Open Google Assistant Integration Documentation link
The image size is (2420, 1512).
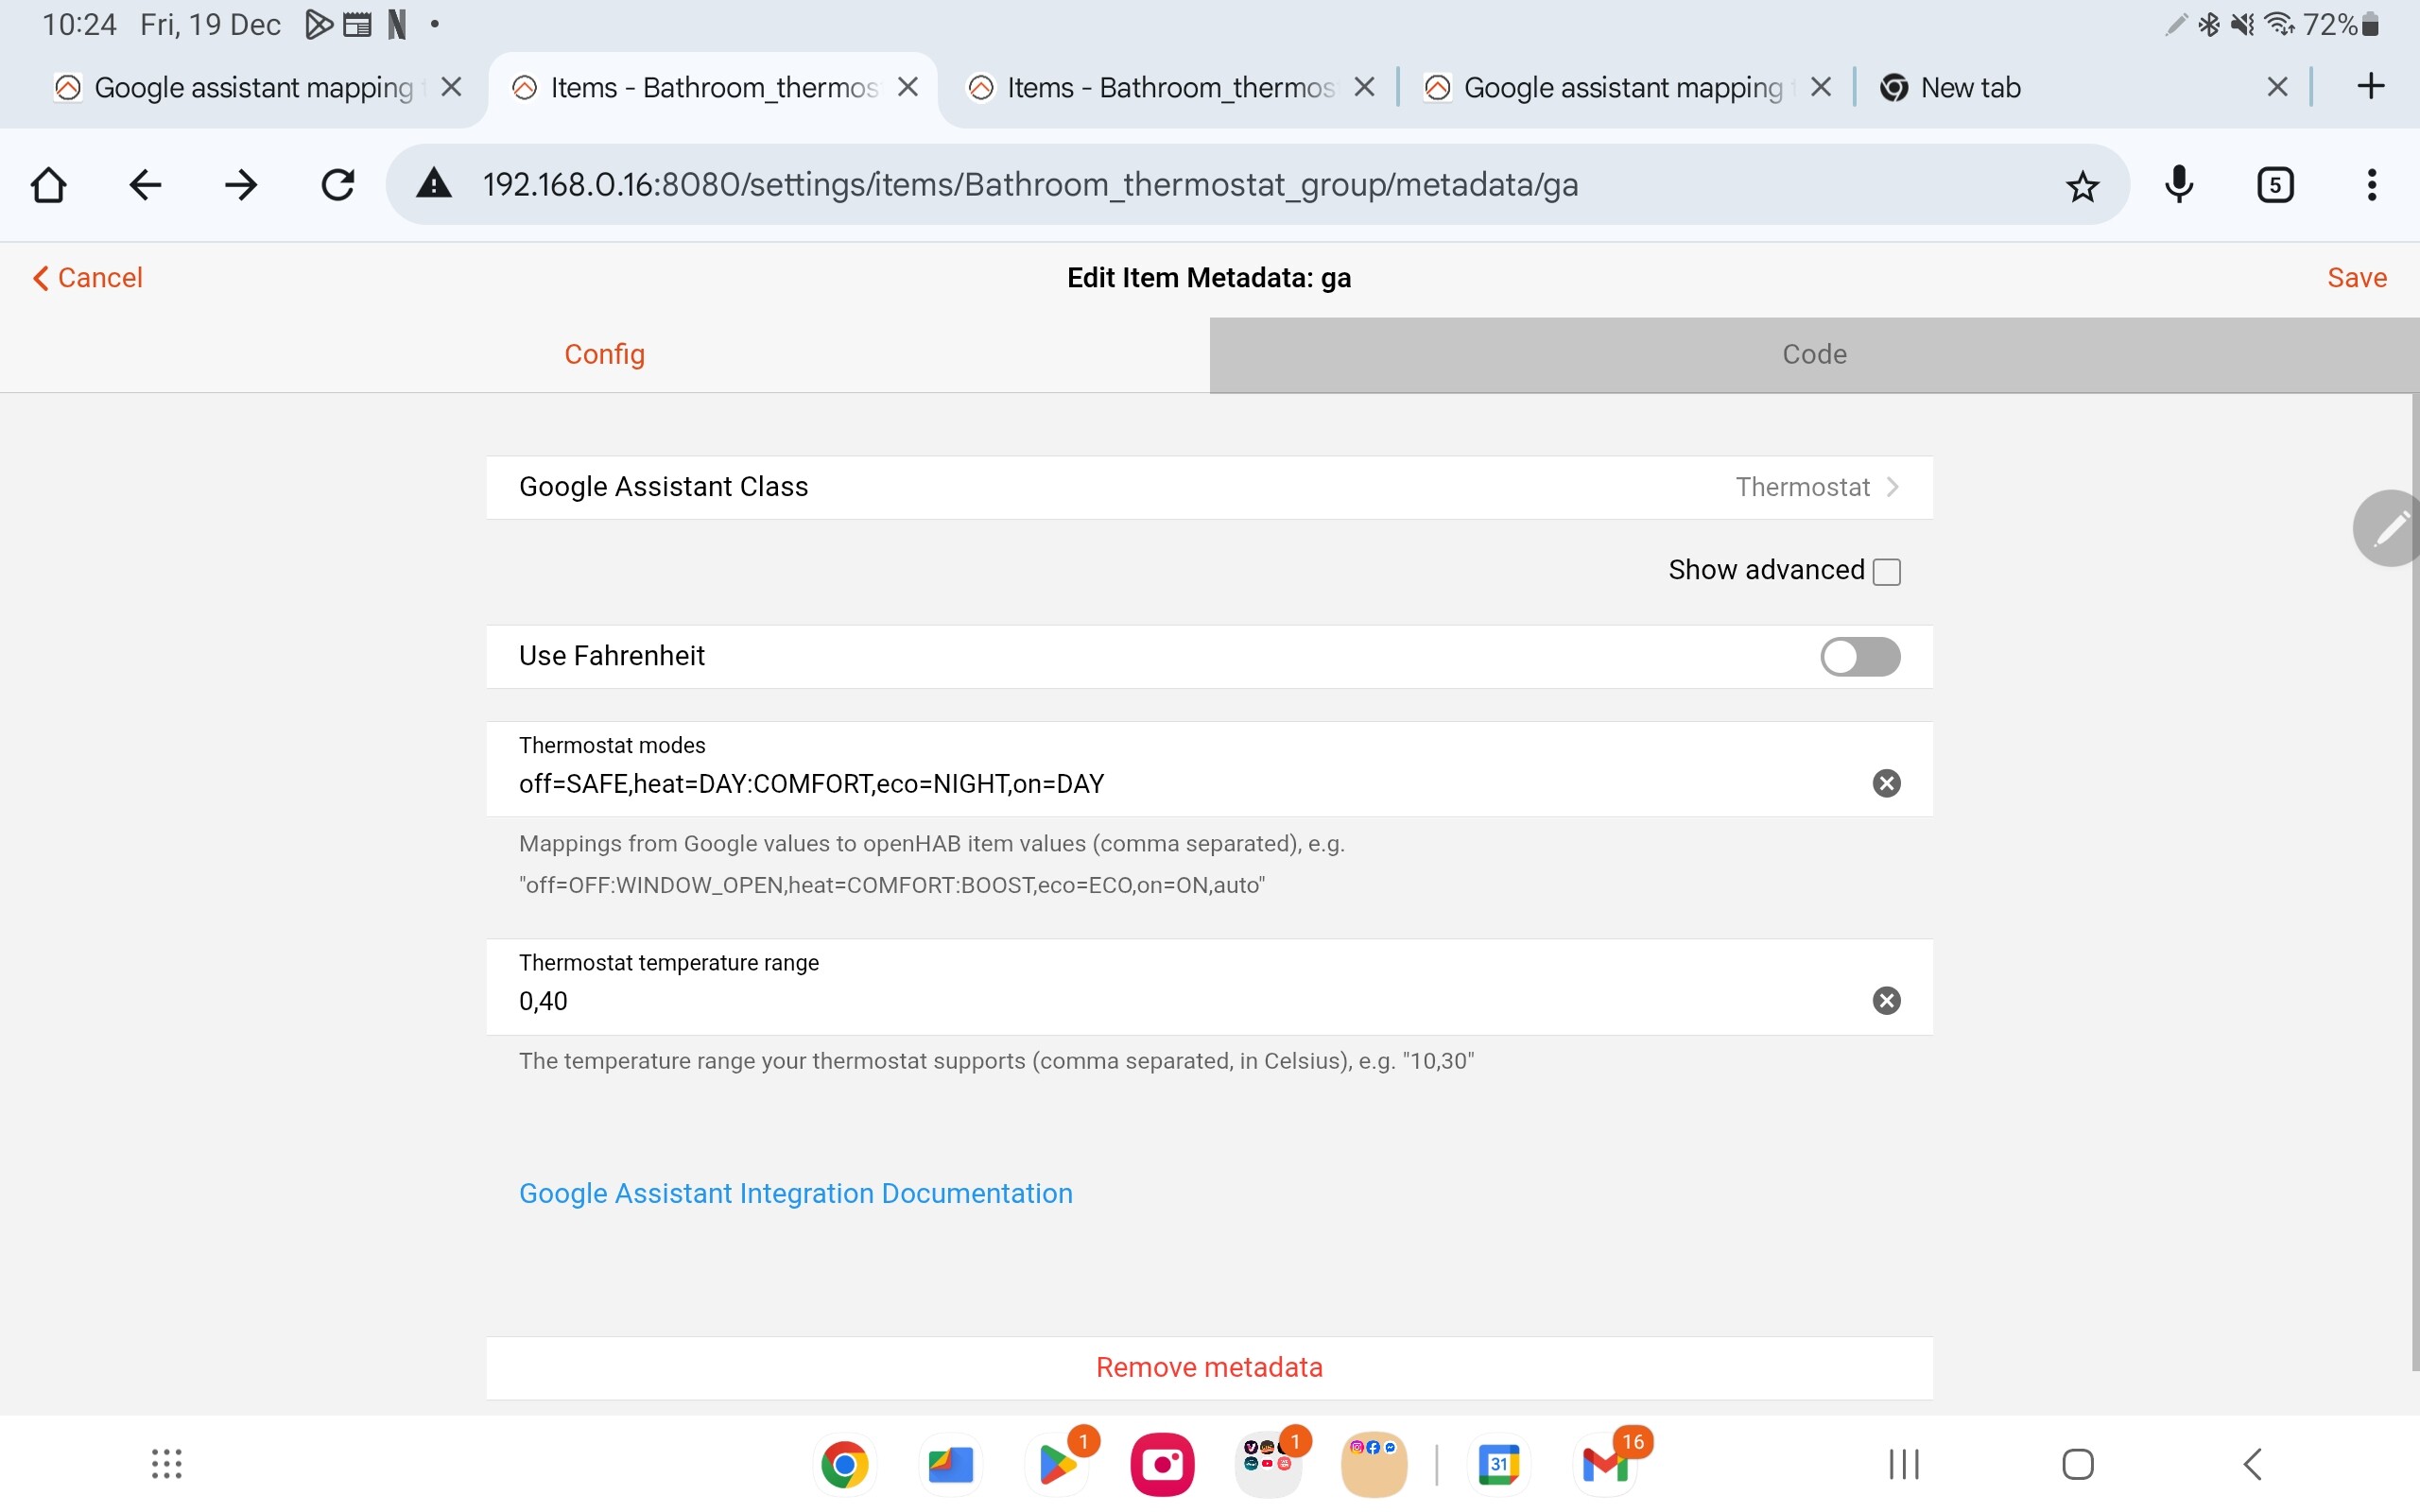pos(795,1193)
